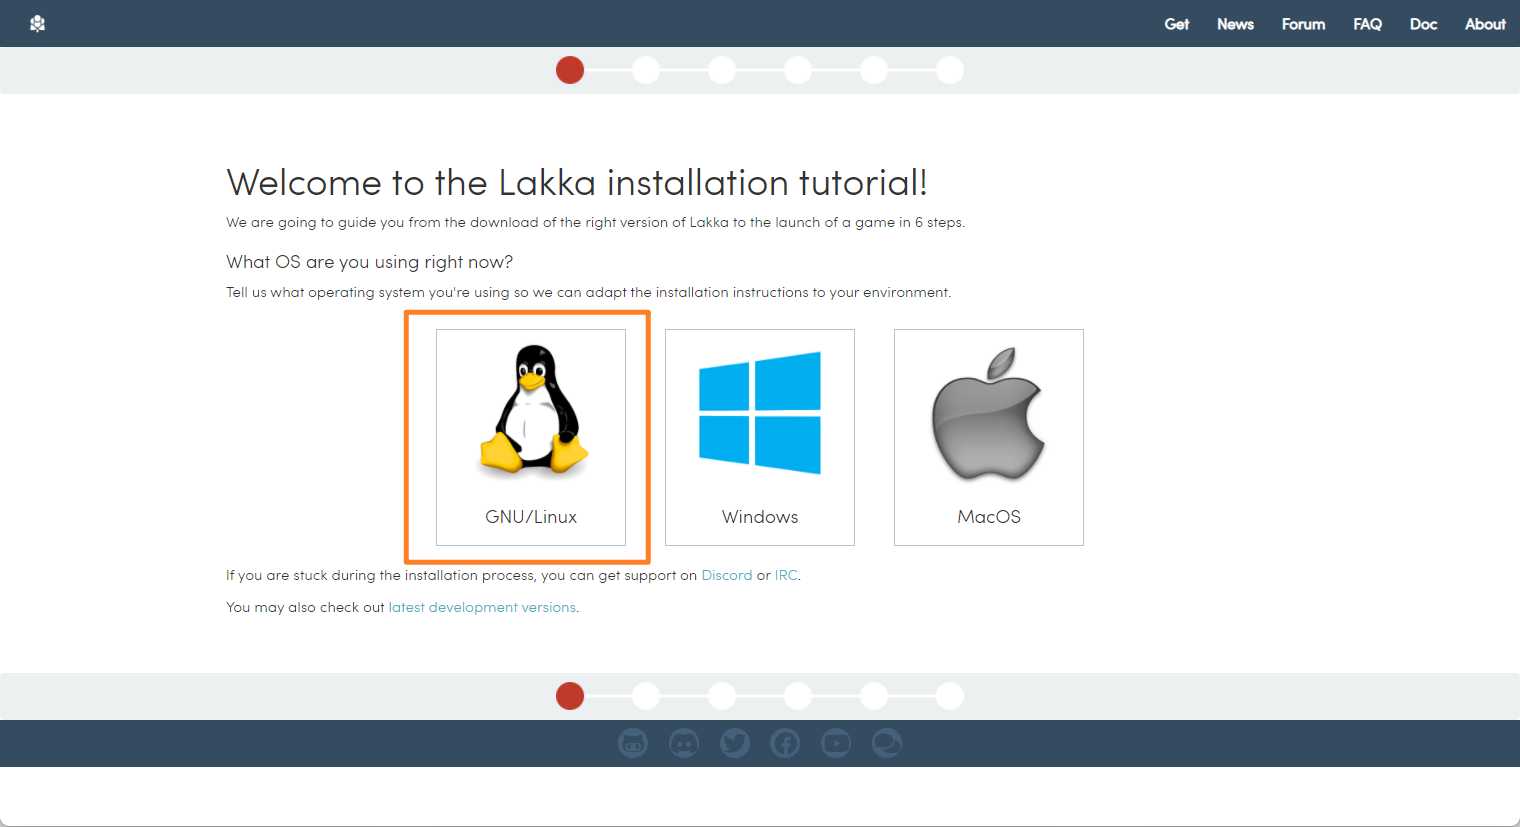
Task: Open the chat bubbles icon in the footer
Action: tap(887, 743)
